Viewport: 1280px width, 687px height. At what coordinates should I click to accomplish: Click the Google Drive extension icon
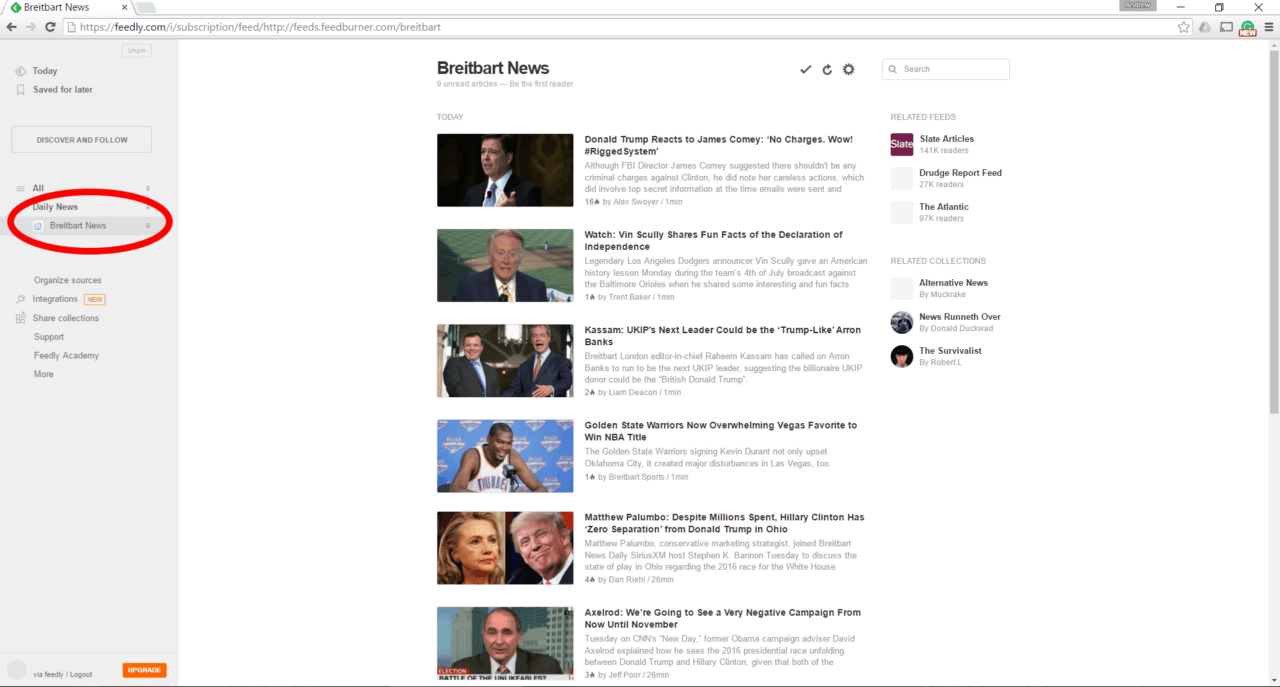point(1205,27)
